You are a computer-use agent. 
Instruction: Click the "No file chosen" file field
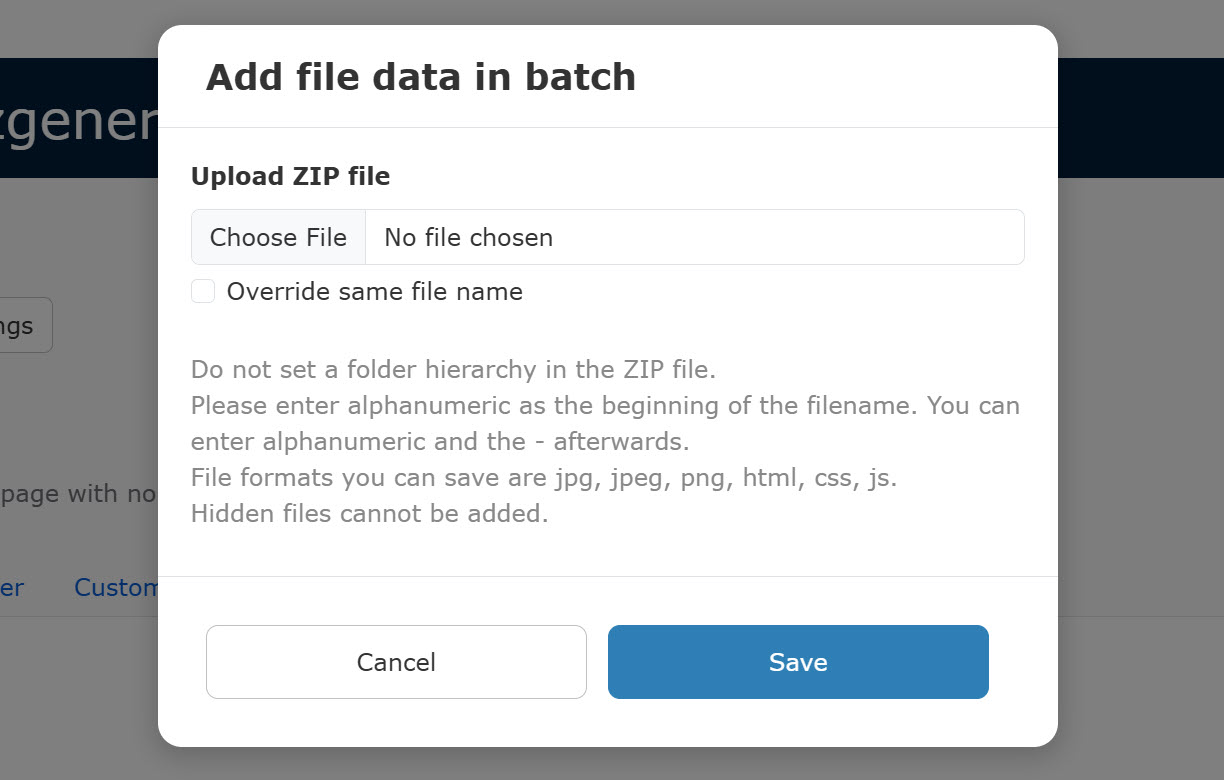point(694,237)
